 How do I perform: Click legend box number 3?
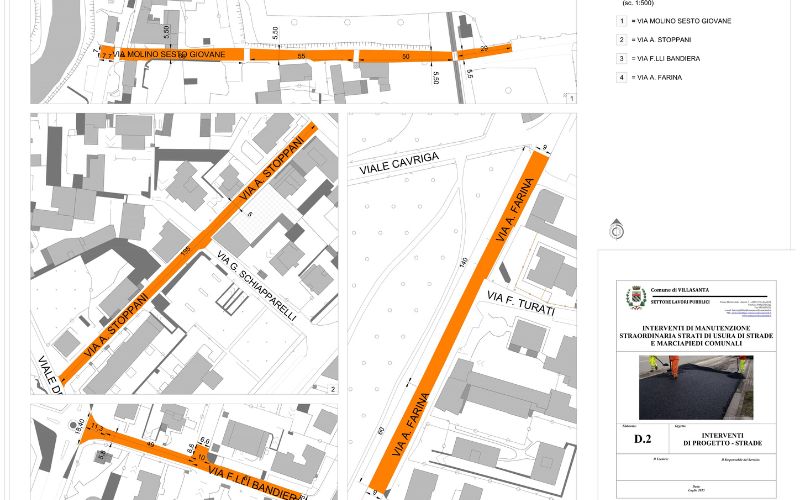click(622, 59)
